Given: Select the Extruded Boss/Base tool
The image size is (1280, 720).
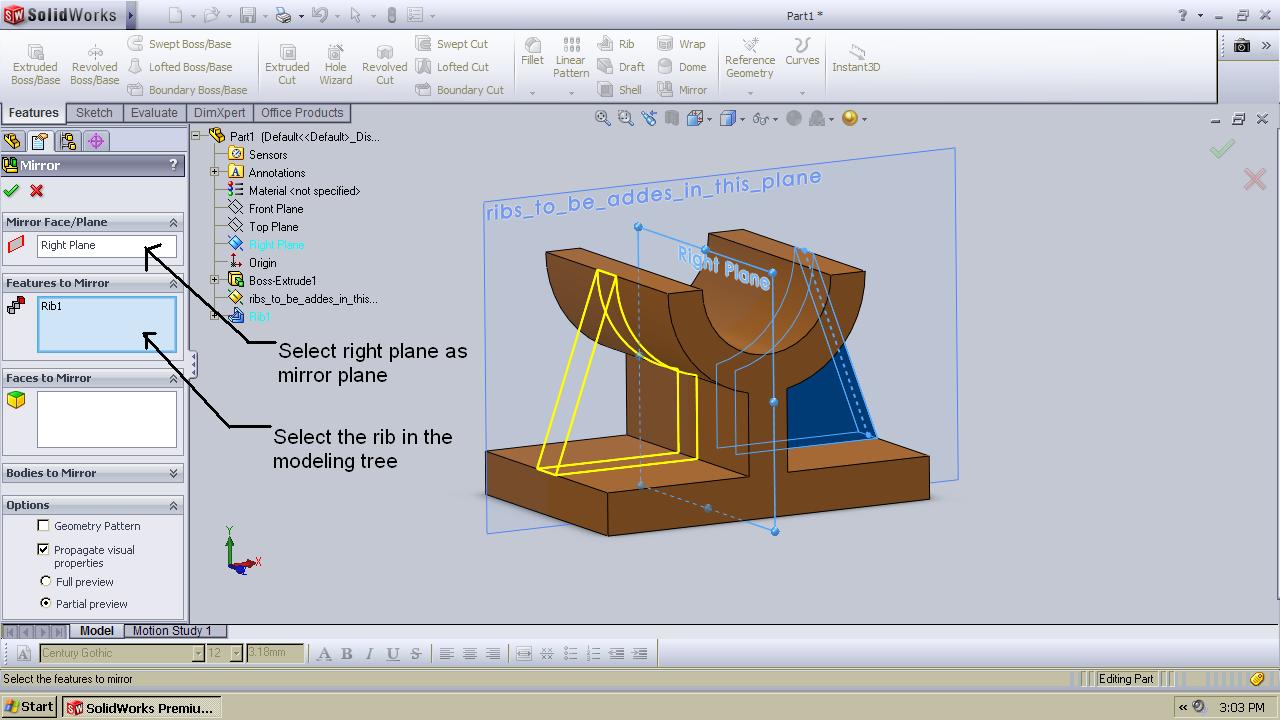Looking at the screenshot, I should tap(35, 65).
